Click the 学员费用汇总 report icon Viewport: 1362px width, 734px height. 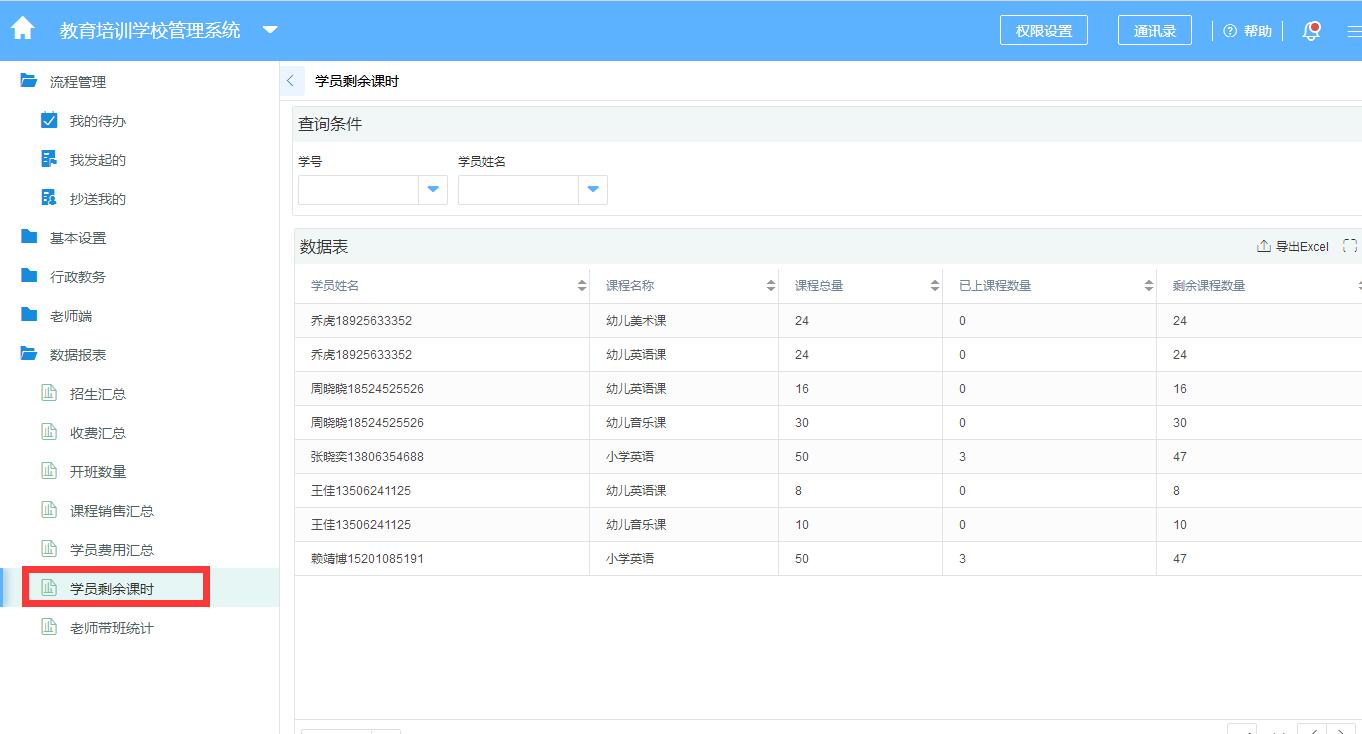coord(48,549)
